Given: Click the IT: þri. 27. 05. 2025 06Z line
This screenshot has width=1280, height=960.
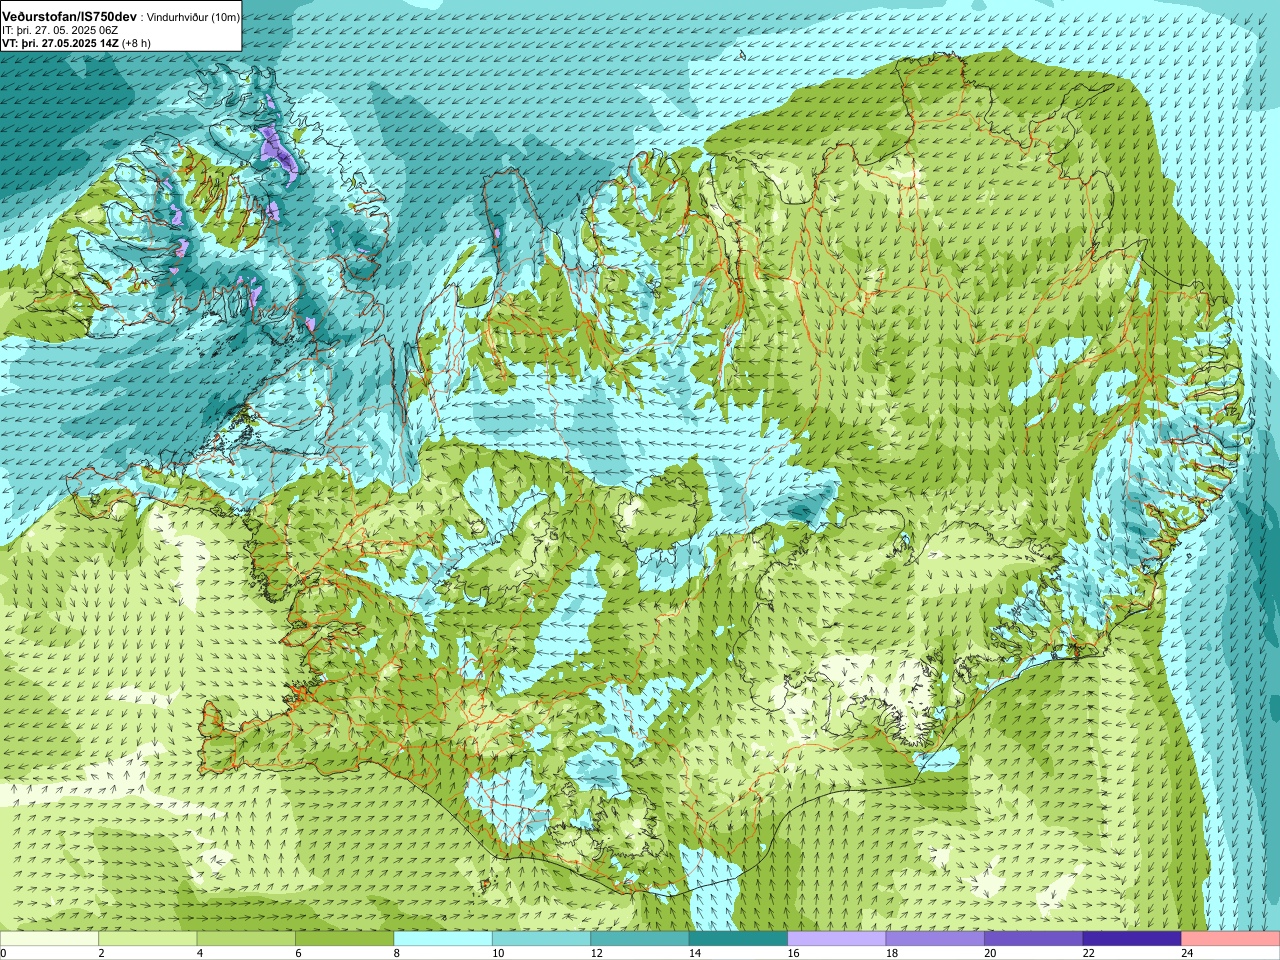Looking at the screenshot, I should pyautogui.click(x=60, y=30).
